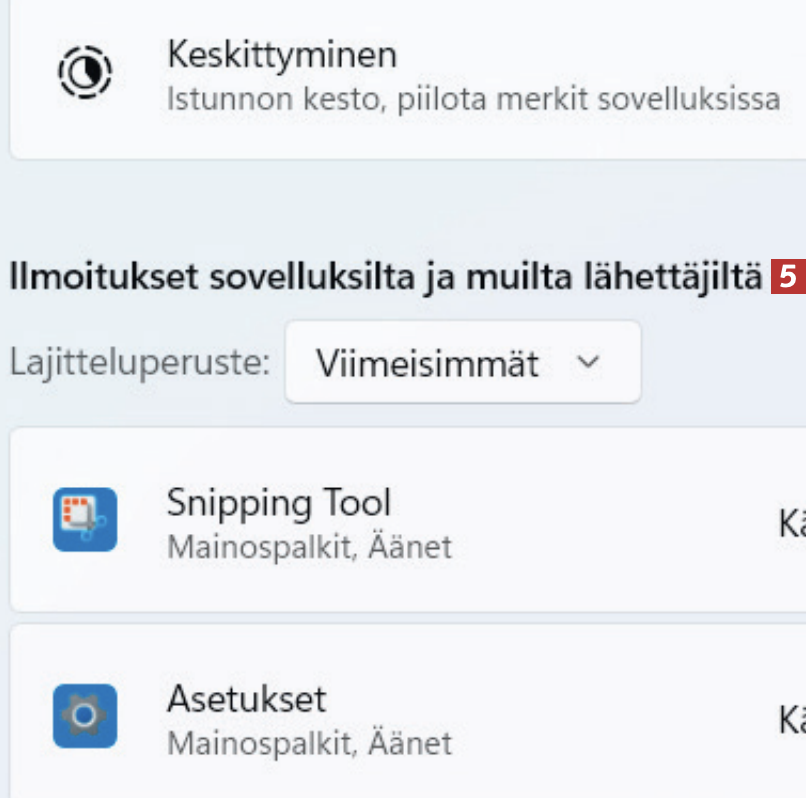806x798 pixels.
Task: Click the Snipping Tool app icon
Action: click(x=85, y=519)
